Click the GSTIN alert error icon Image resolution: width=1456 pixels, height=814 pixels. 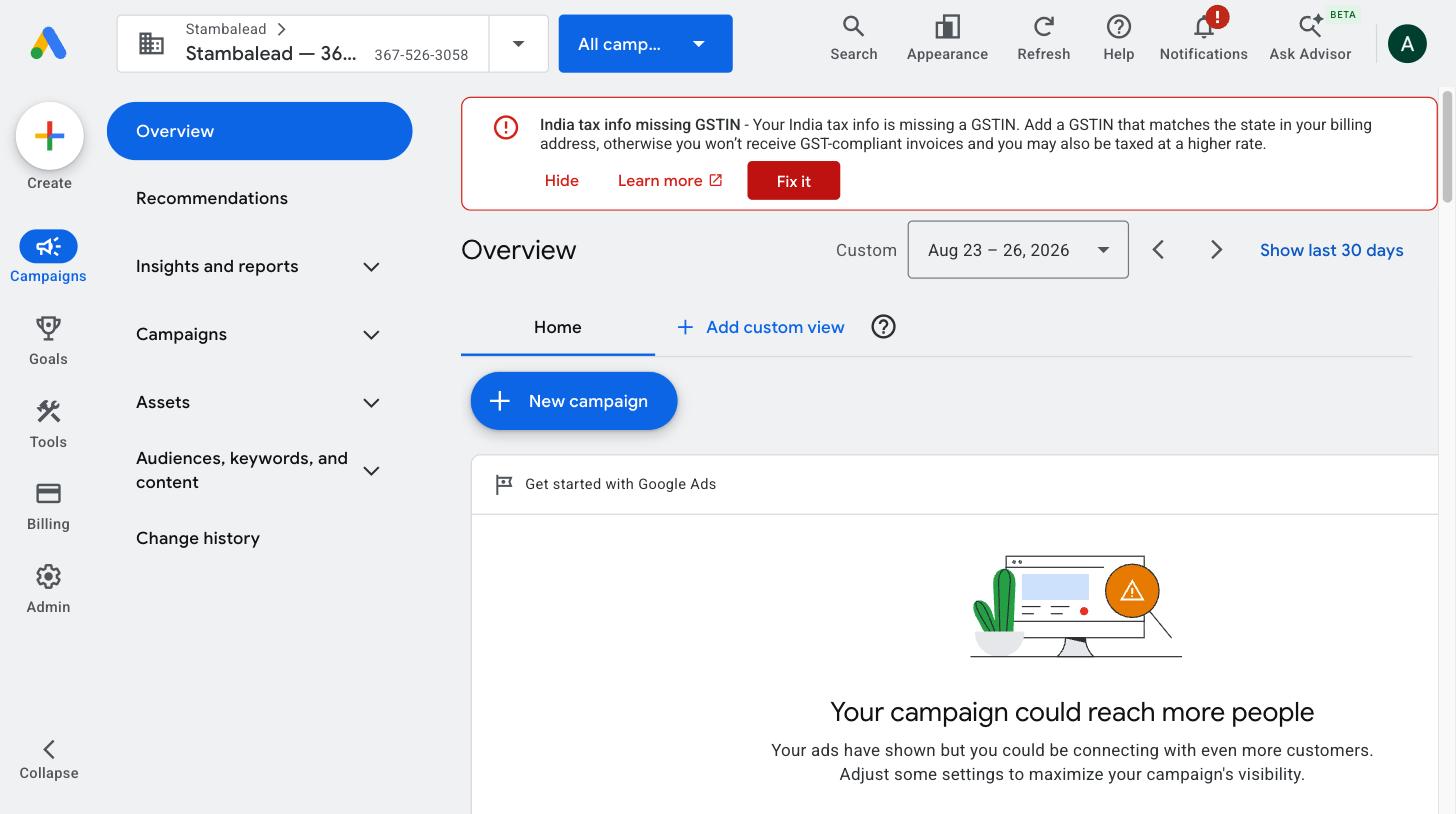pos(506,127)
